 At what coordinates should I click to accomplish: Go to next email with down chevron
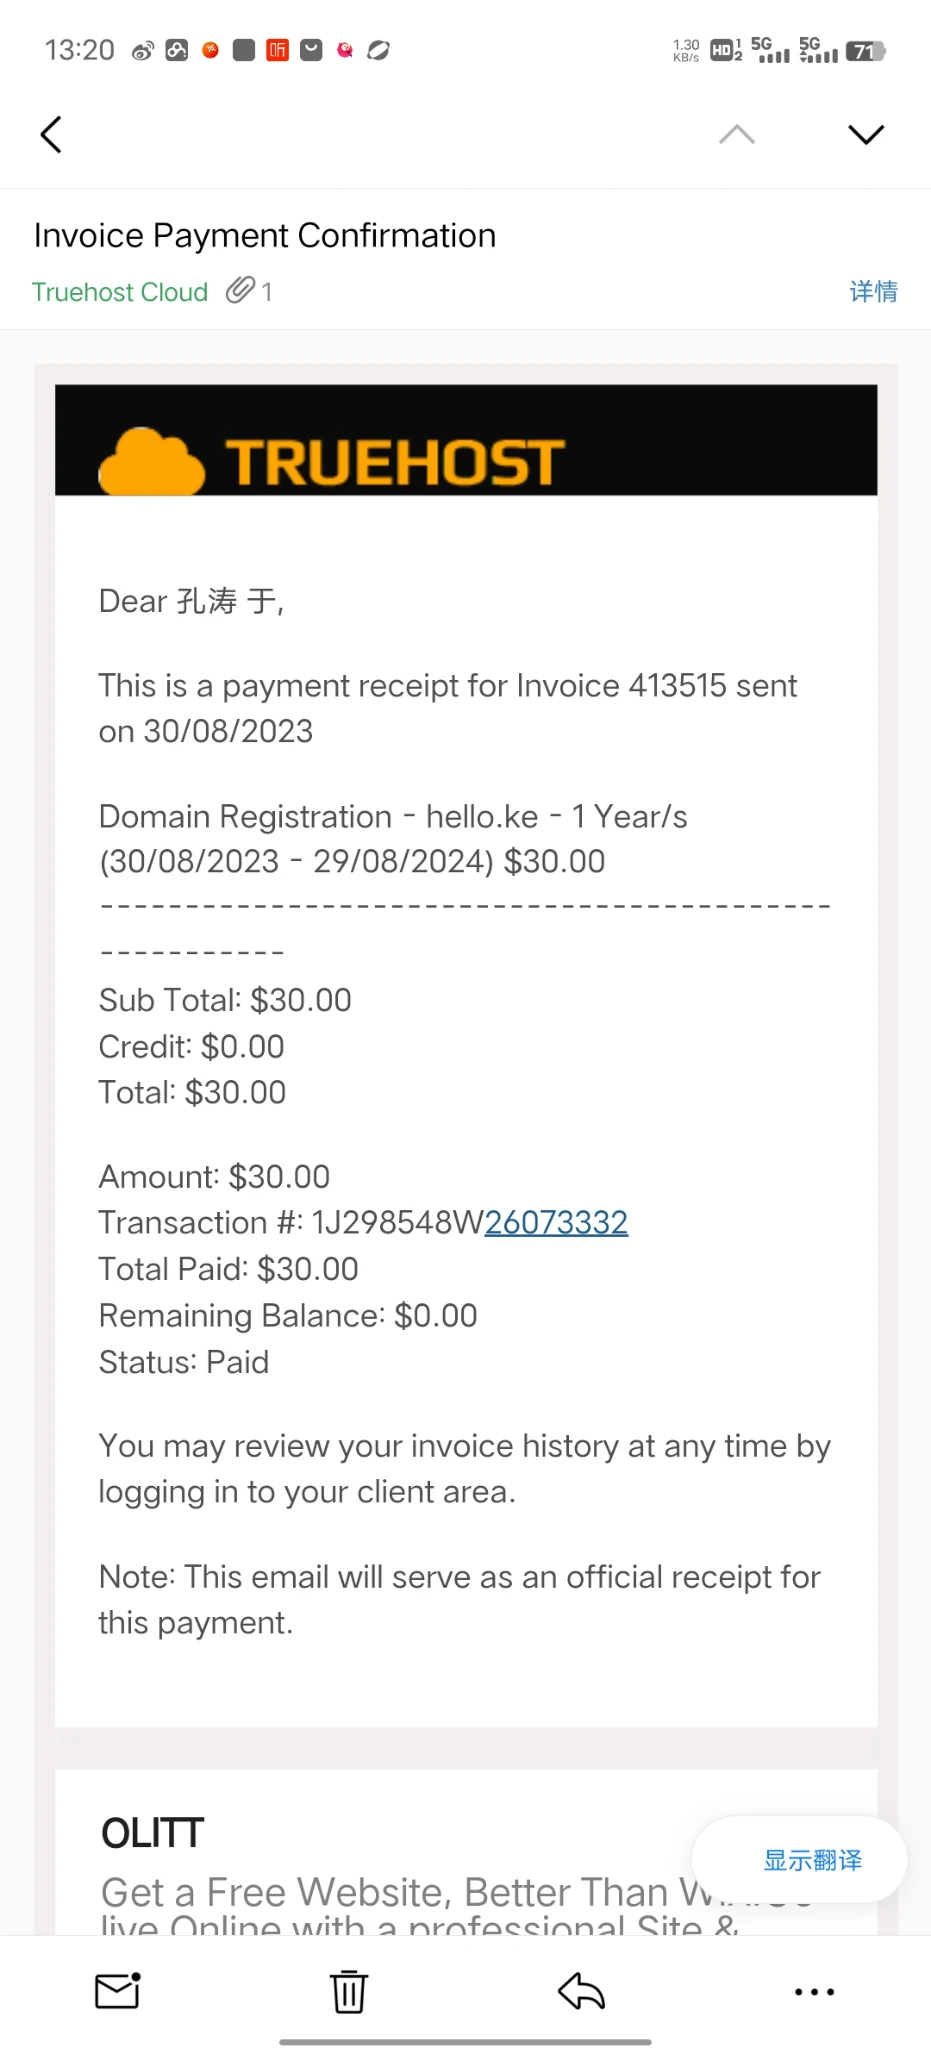(x=865, y=135)
